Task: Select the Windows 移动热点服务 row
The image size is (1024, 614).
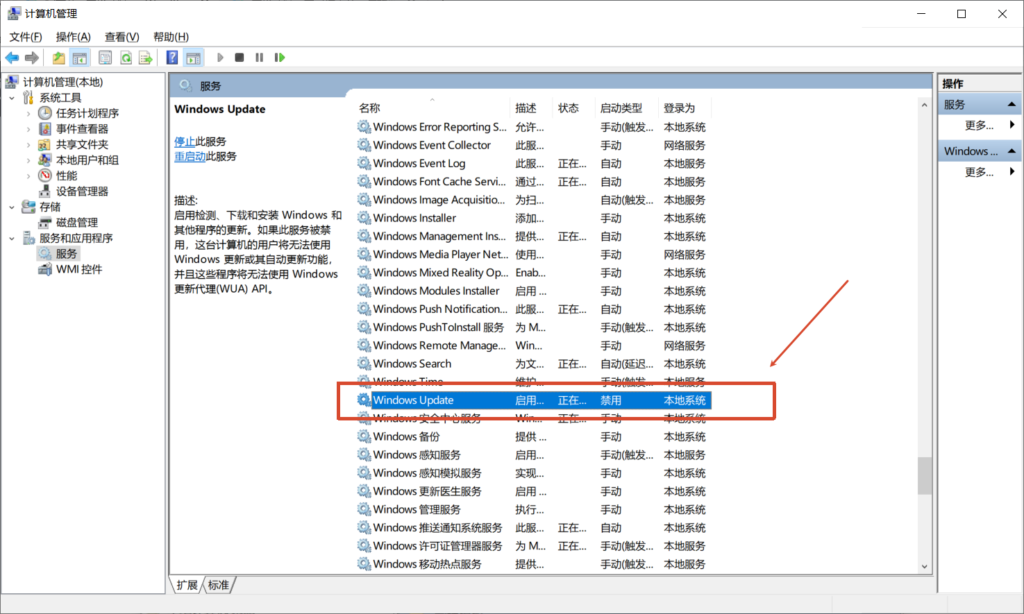Action: click(534, 564)
